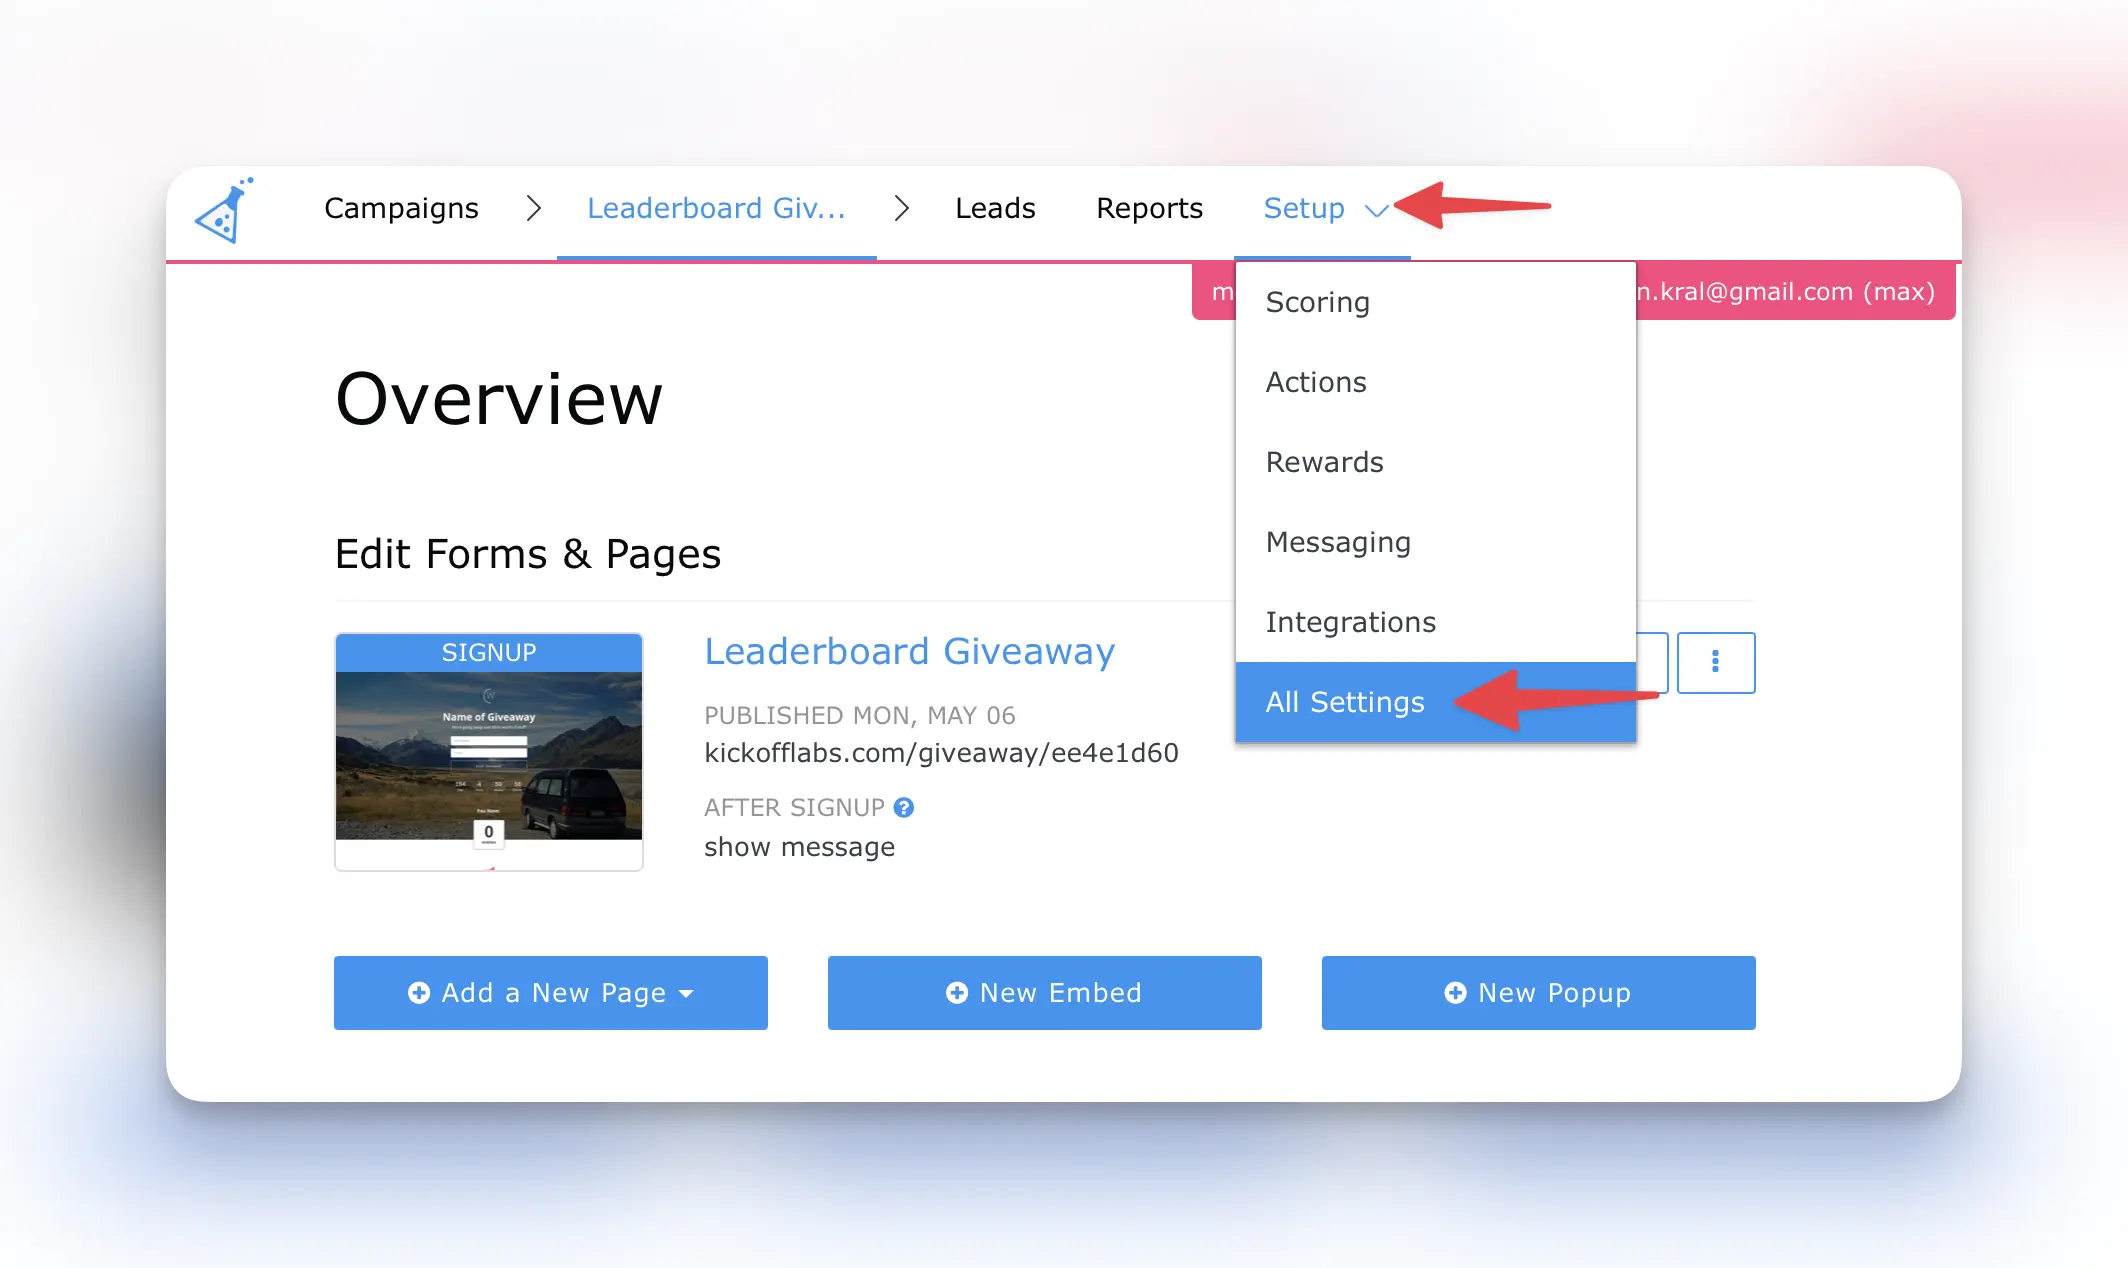Open the three-dot page options menu
The image size is (2128, 1268).
1716,662
